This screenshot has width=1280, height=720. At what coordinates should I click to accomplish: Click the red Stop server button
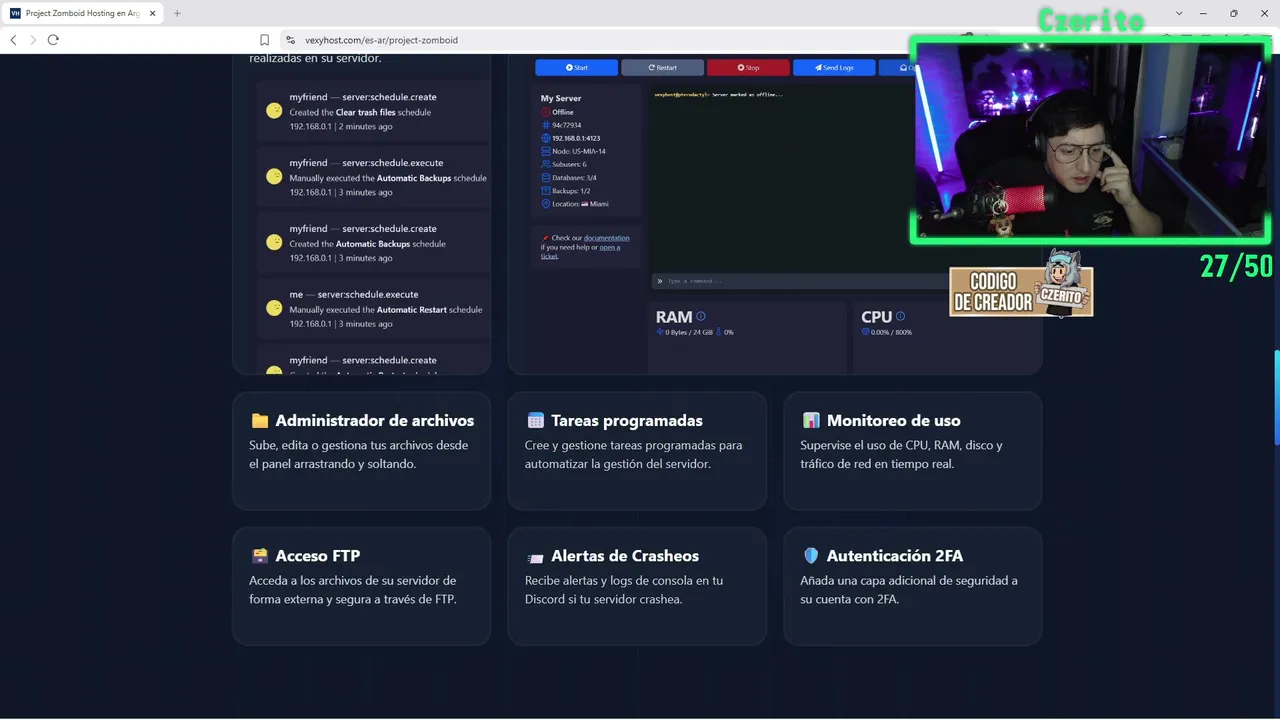(x=748, y=68)
